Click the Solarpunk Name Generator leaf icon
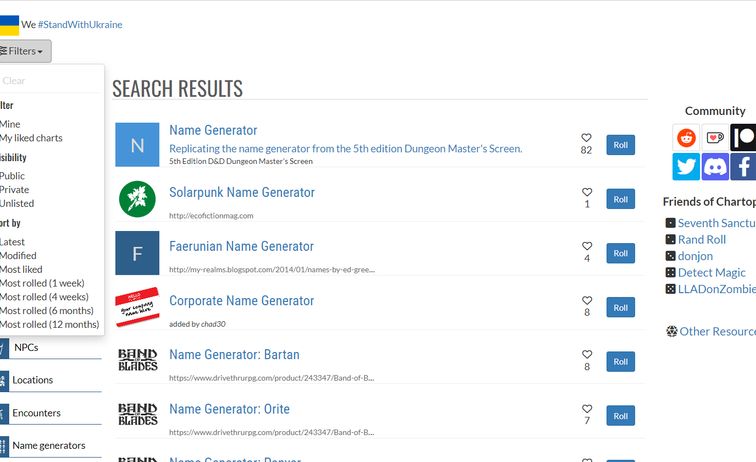Viewport: 756px width, 462px height. click(x=137, y=199)
